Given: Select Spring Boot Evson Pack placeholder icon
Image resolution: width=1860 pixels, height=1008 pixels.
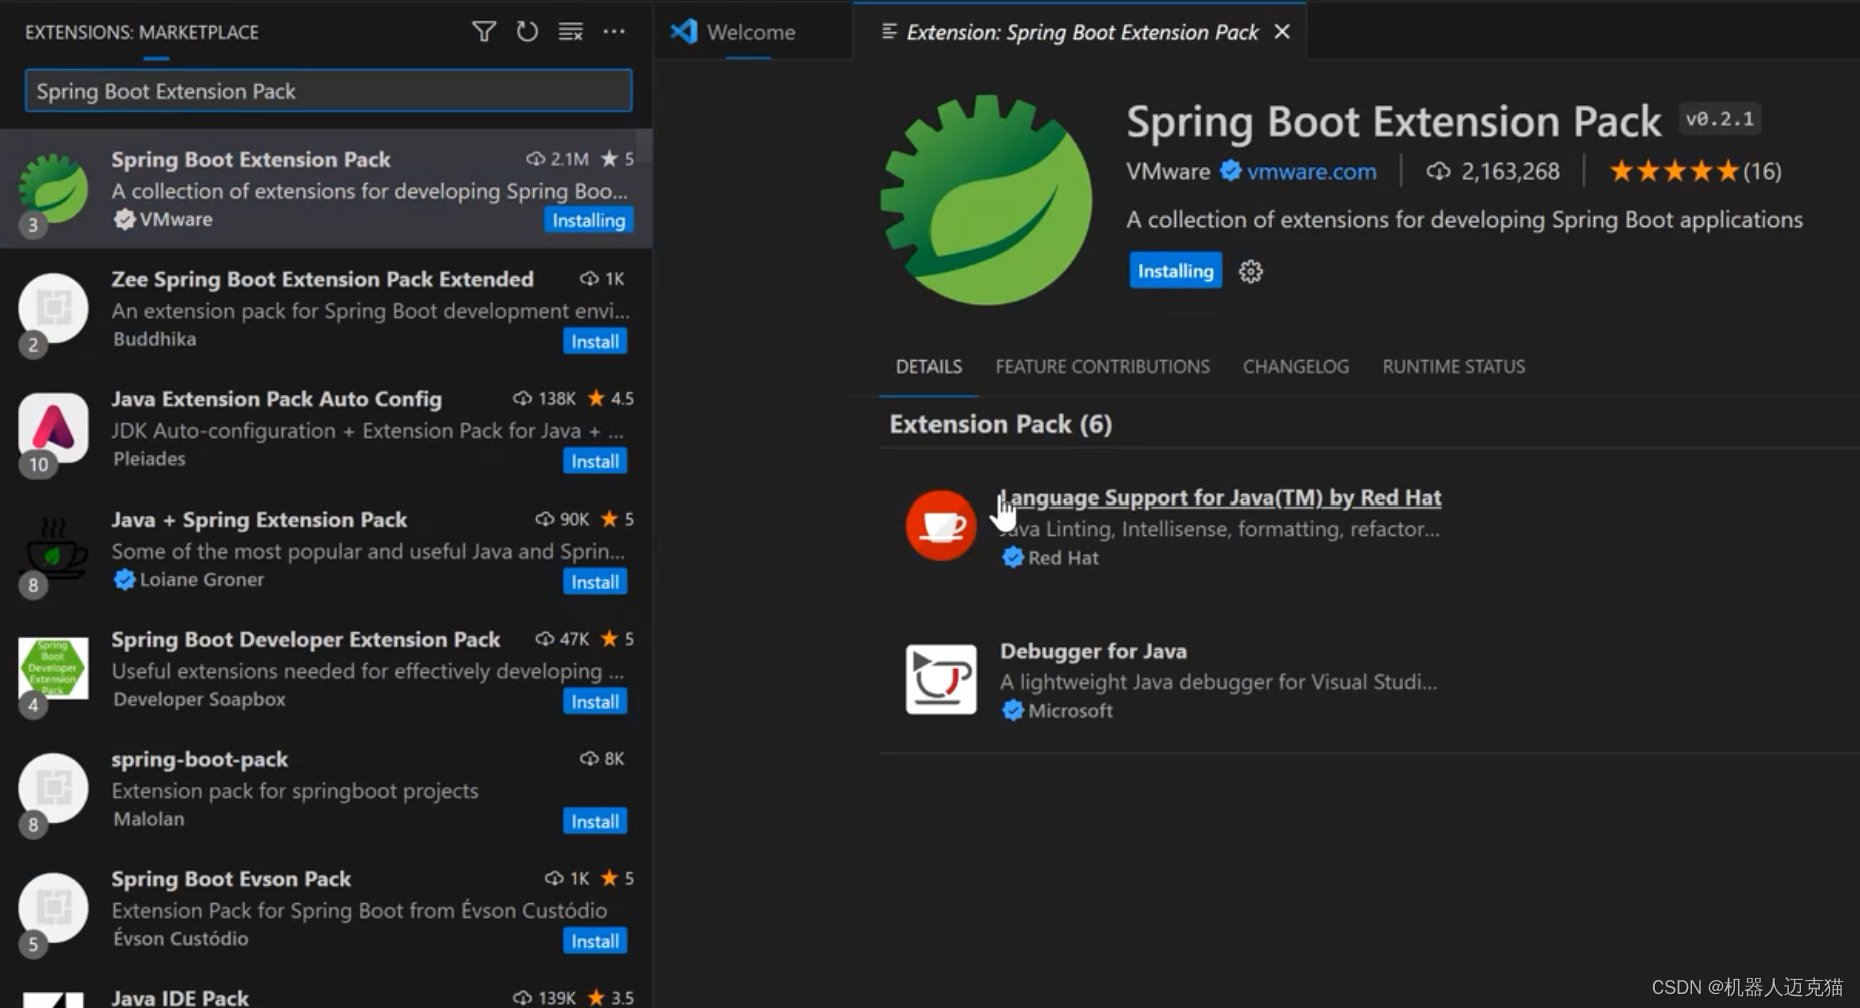Looking at the screenshot, I should point(53,908).
